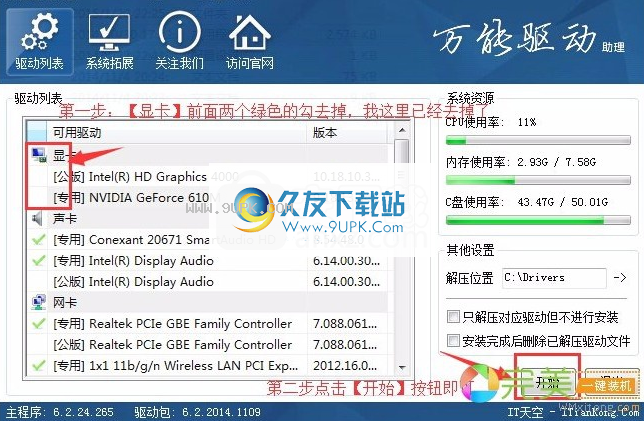Click the CPU使用率 progress bar

[538, 140]
